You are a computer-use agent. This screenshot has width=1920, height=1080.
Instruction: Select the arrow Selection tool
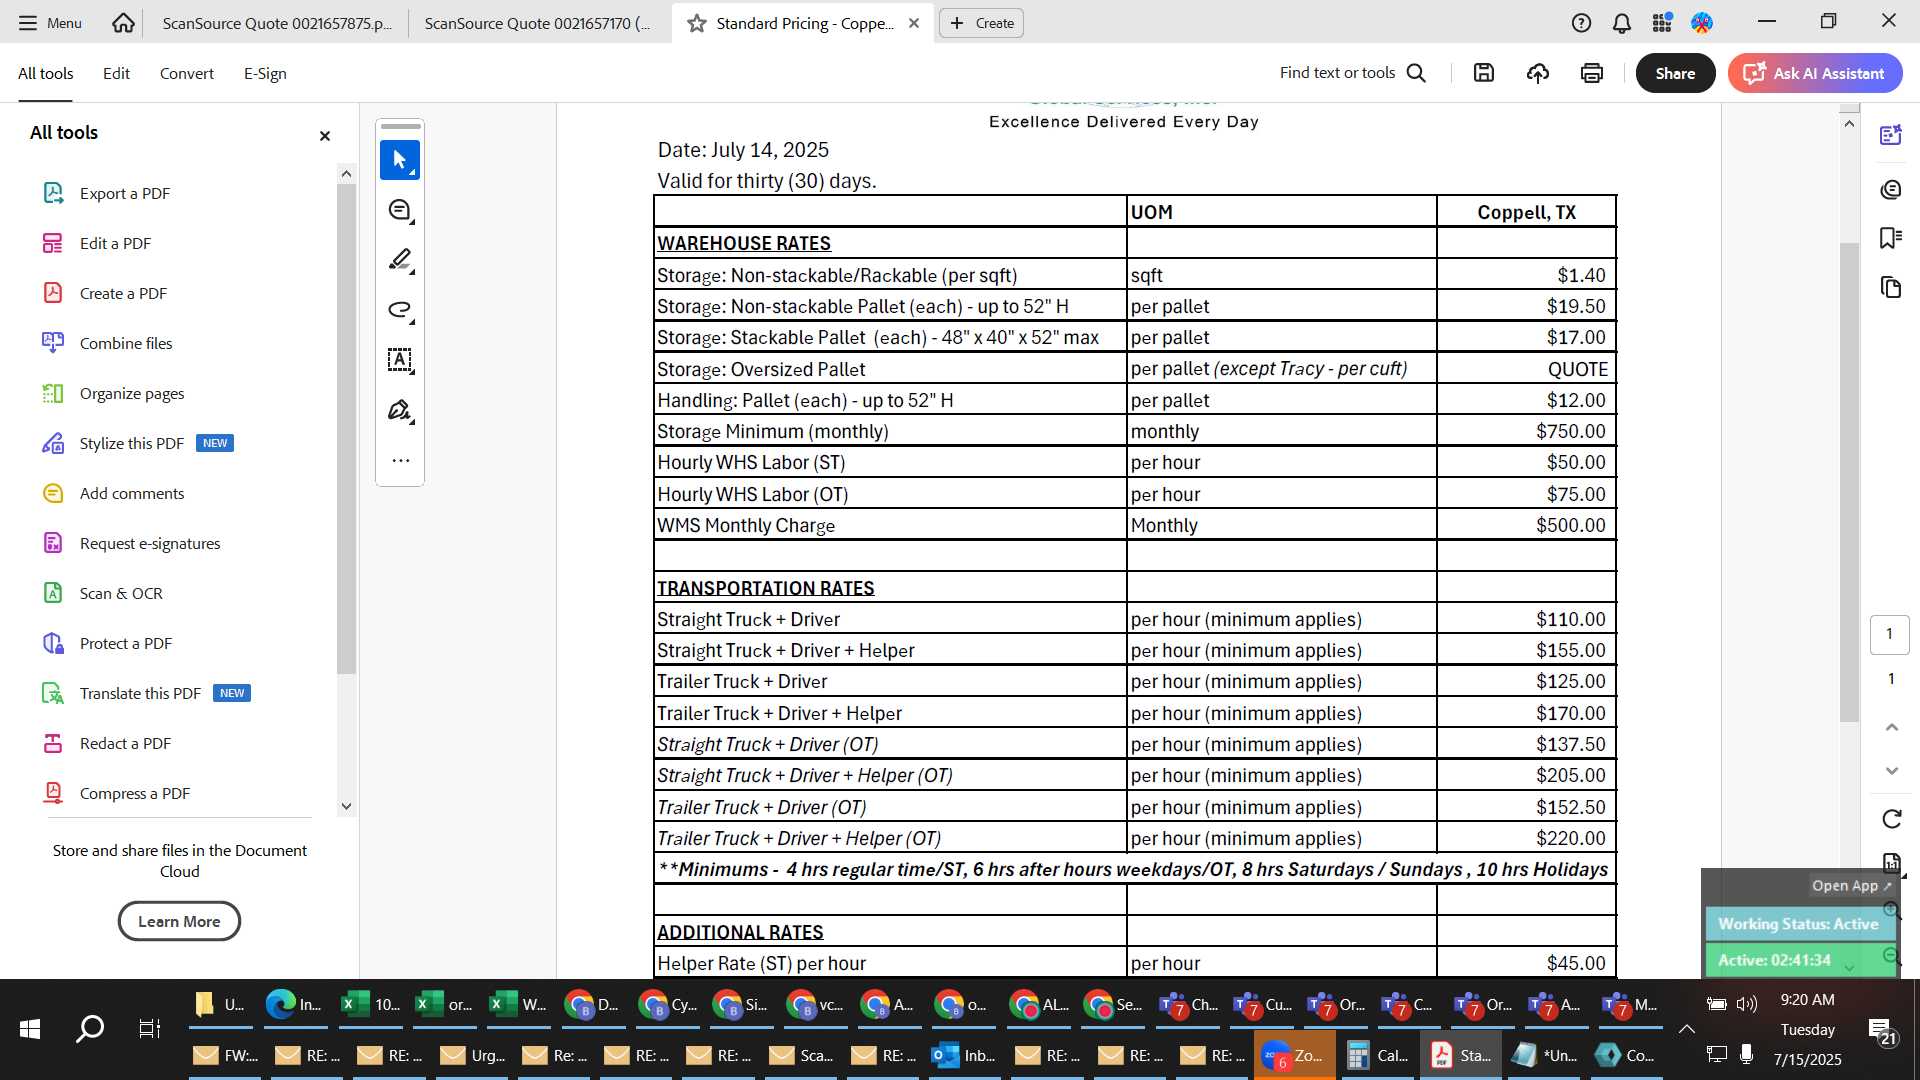tap(400, 160)
